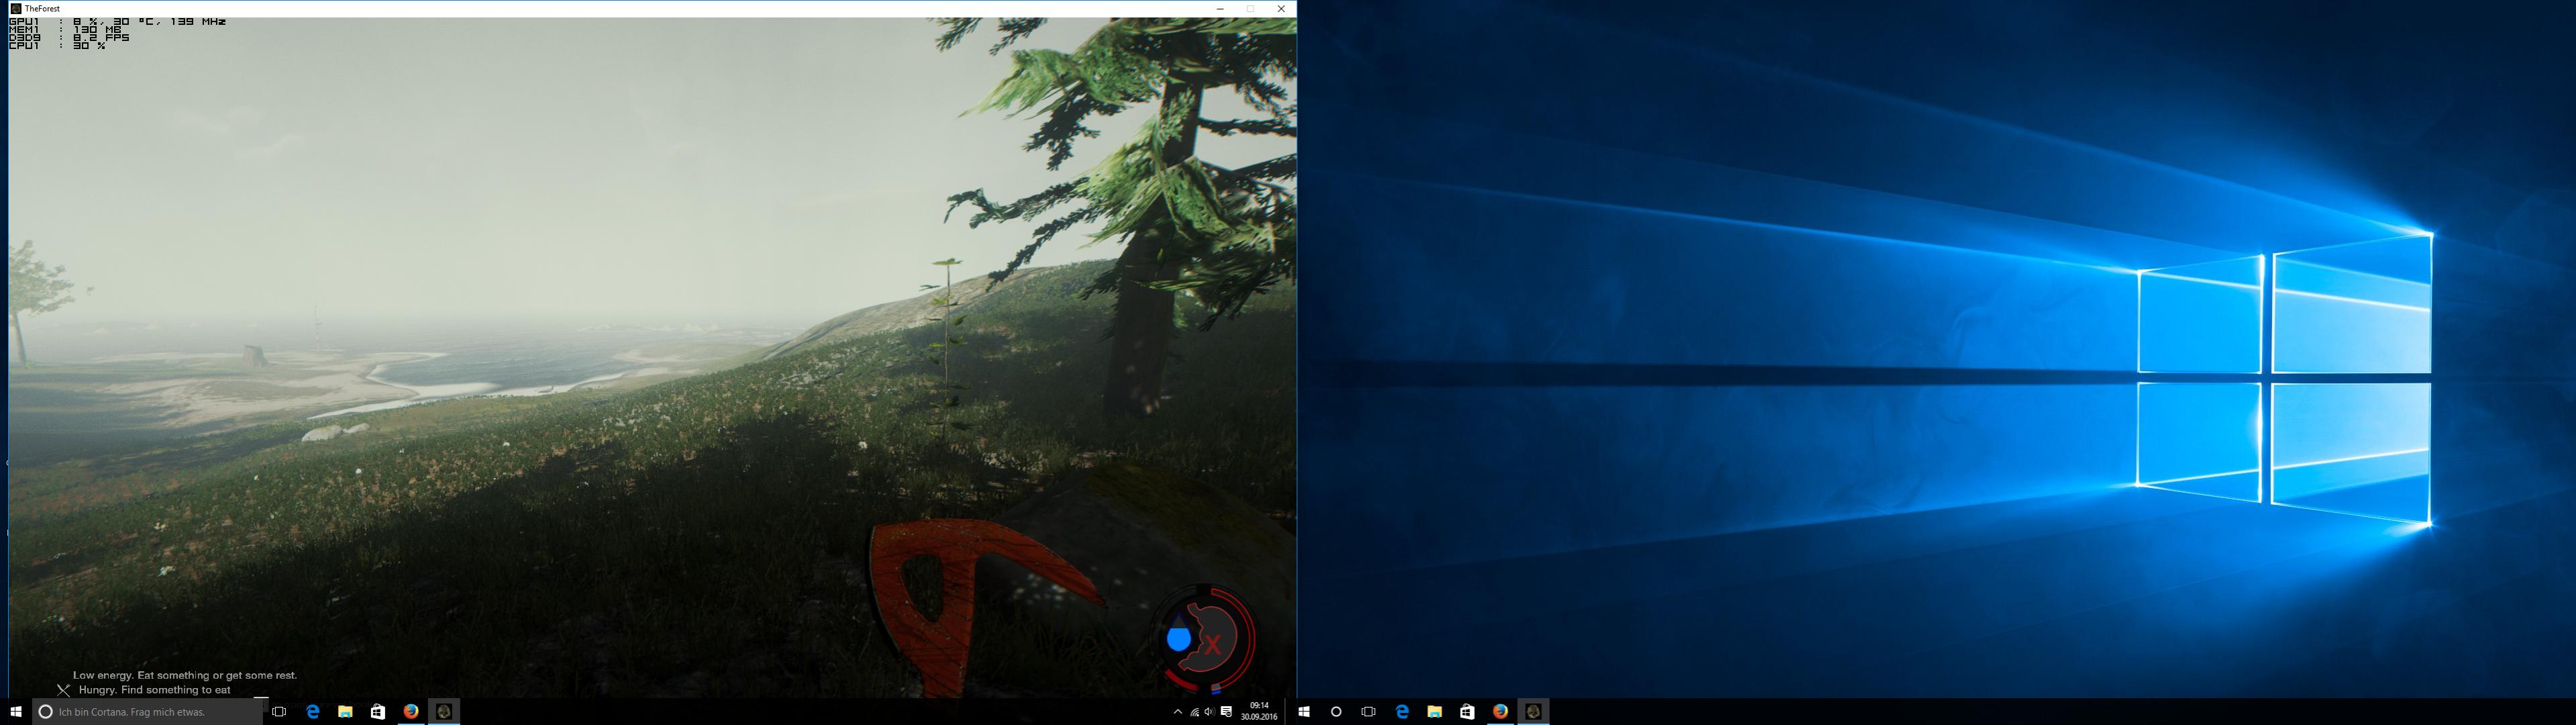
Task: Open Task View on the left taskbar
Action: (x=279, y=712)
